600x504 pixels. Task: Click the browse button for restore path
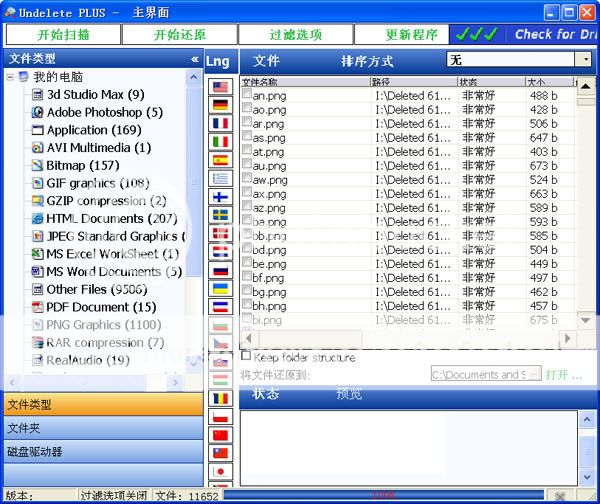coord(534,374)
